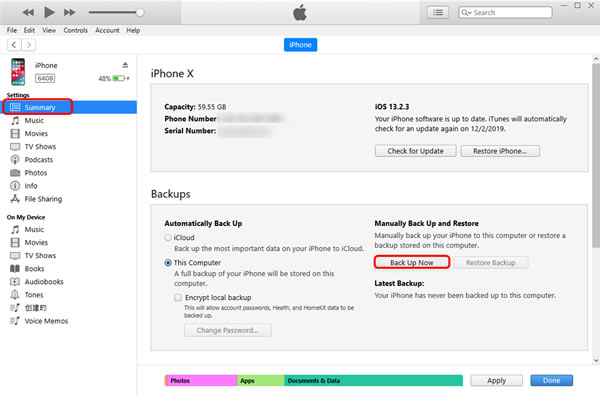The image size is (600, 395).
Task: Start playback with the Play button
Action: [49, 12]
